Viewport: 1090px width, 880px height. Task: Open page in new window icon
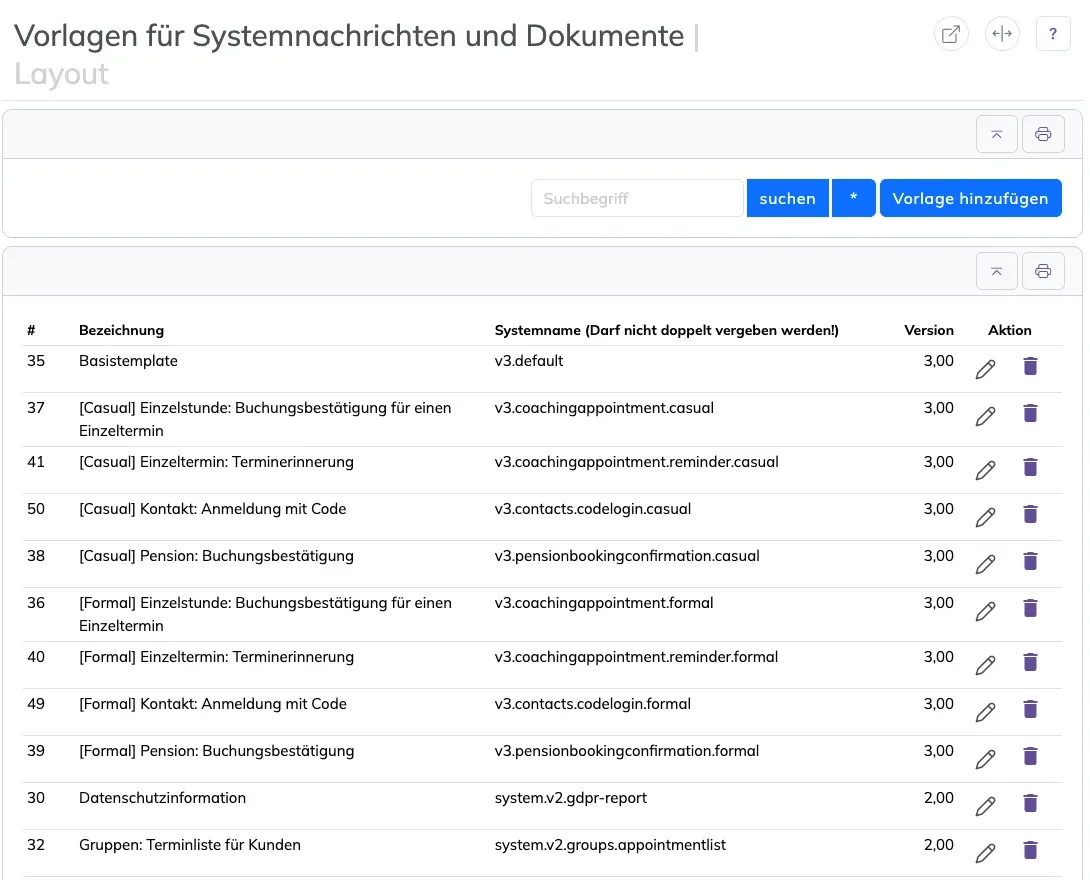950,34
